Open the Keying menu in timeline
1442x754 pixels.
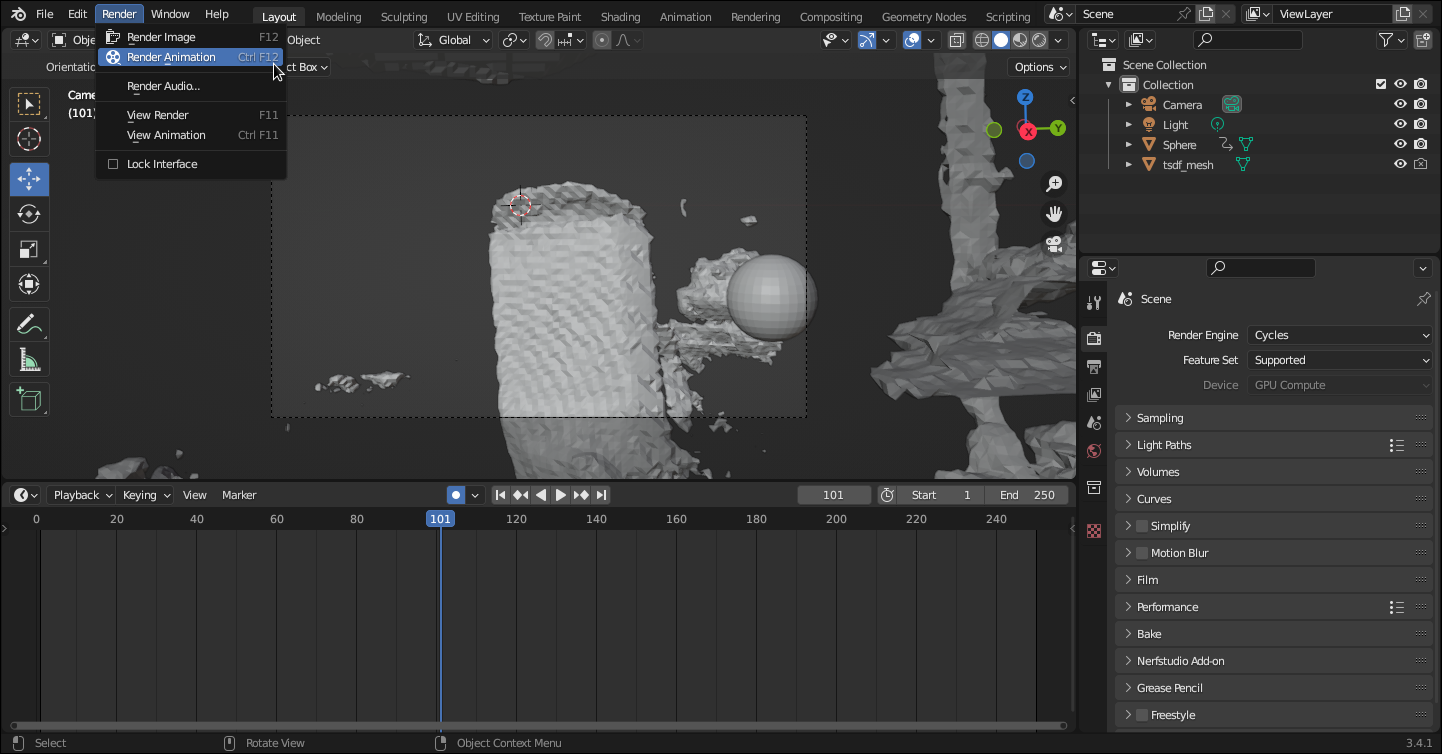click(146, 495)
